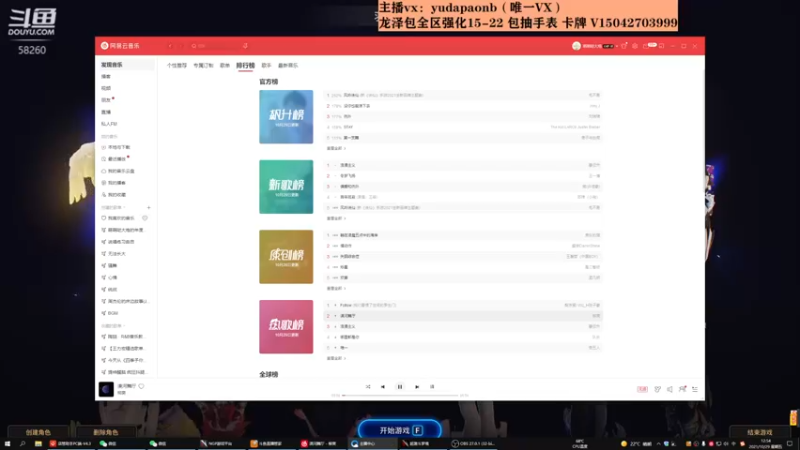
Task: Open 发现音乐 in the sidebar
Action: 126,65
